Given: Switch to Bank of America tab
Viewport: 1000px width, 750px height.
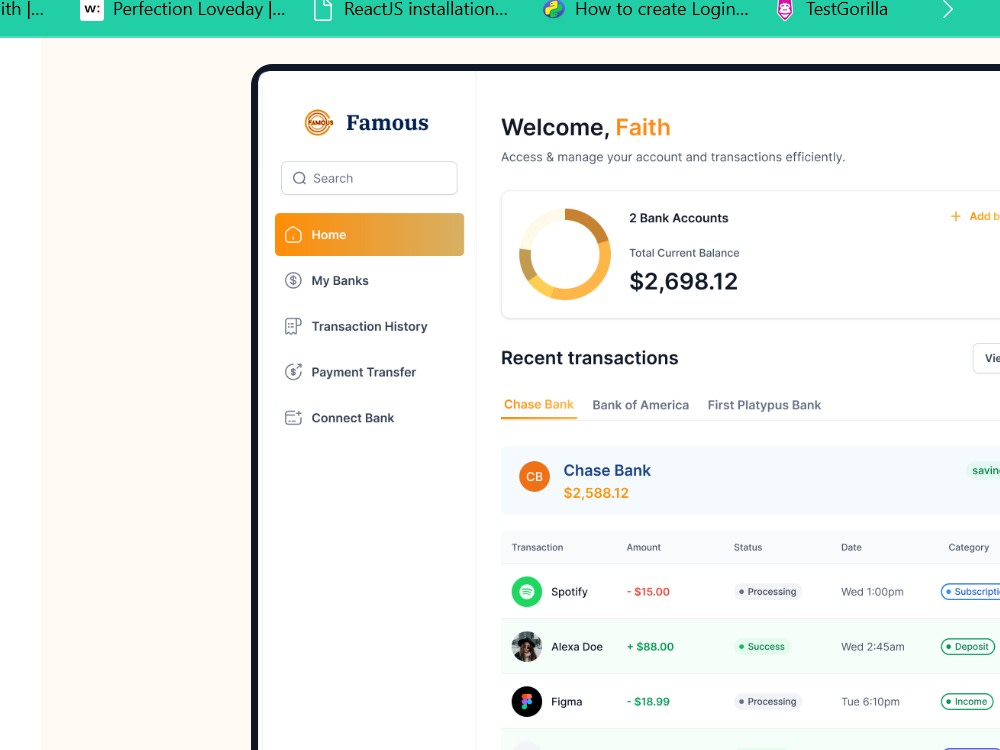Looking at the screenshot, I should (640, 405).
